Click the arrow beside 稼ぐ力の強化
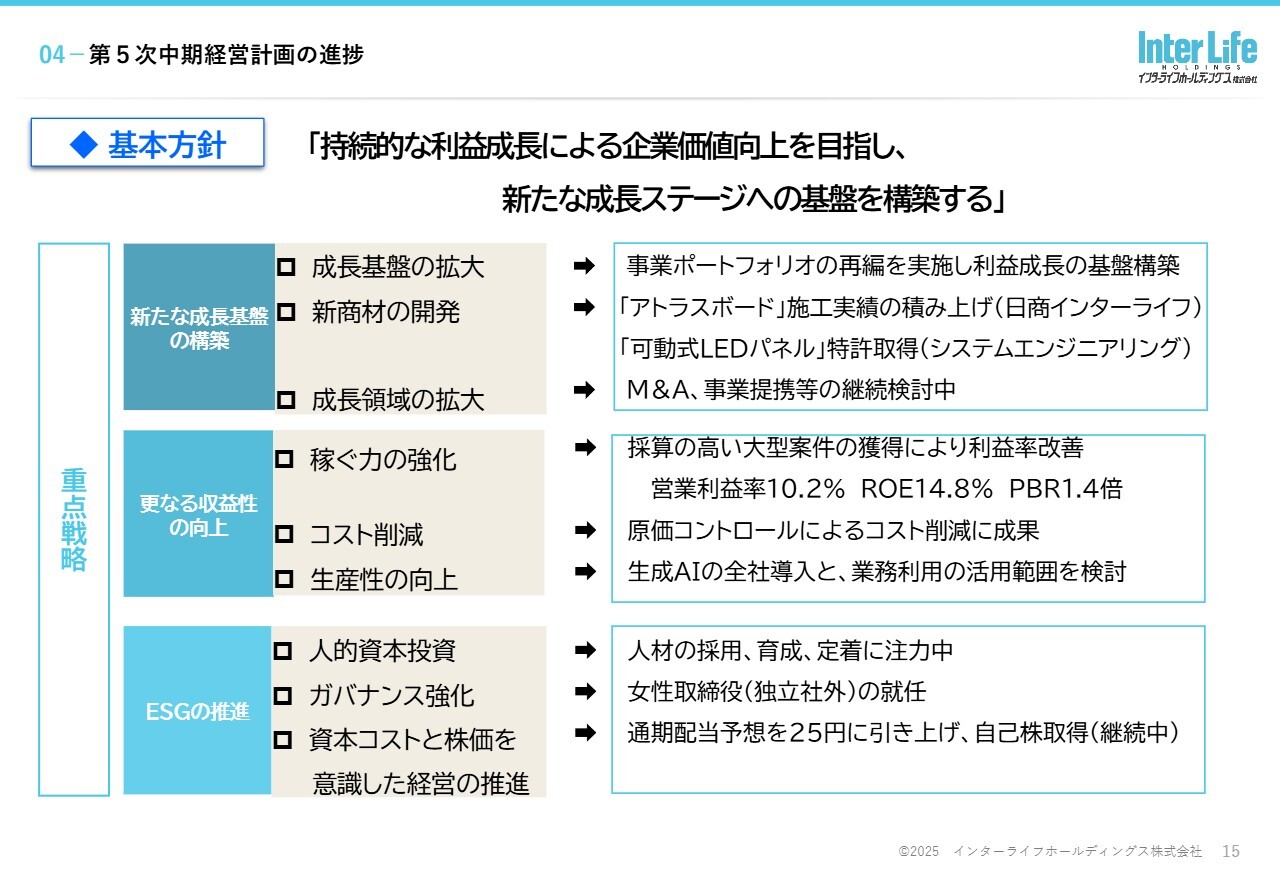 pyautogui.click(x=585, y=449)
